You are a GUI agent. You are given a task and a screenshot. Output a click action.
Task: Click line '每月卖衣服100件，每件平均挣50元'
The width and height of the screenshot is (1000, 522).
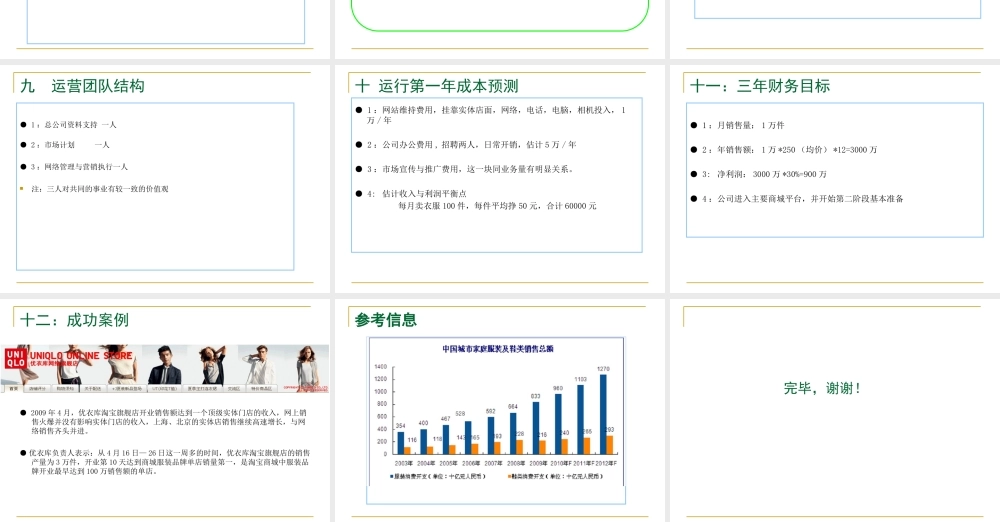pyautogui.click(x=497, y=205)
